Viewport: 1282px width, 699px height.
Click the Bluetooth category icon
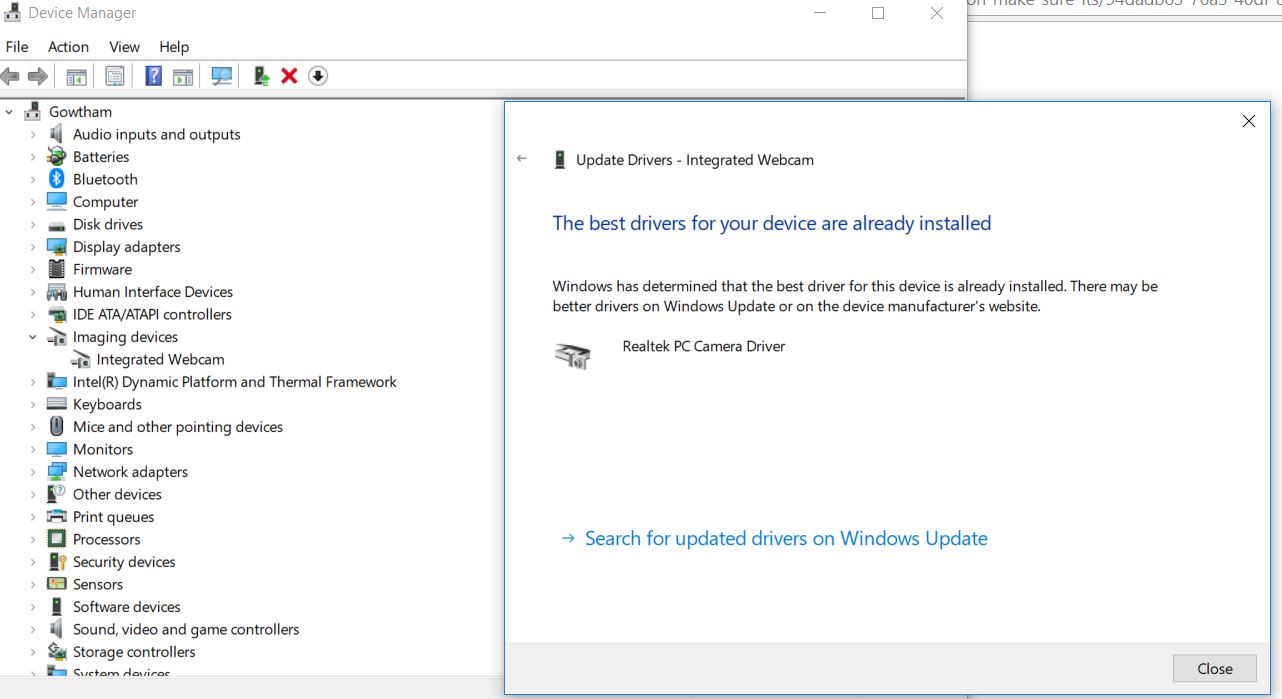tap(57, 179)
